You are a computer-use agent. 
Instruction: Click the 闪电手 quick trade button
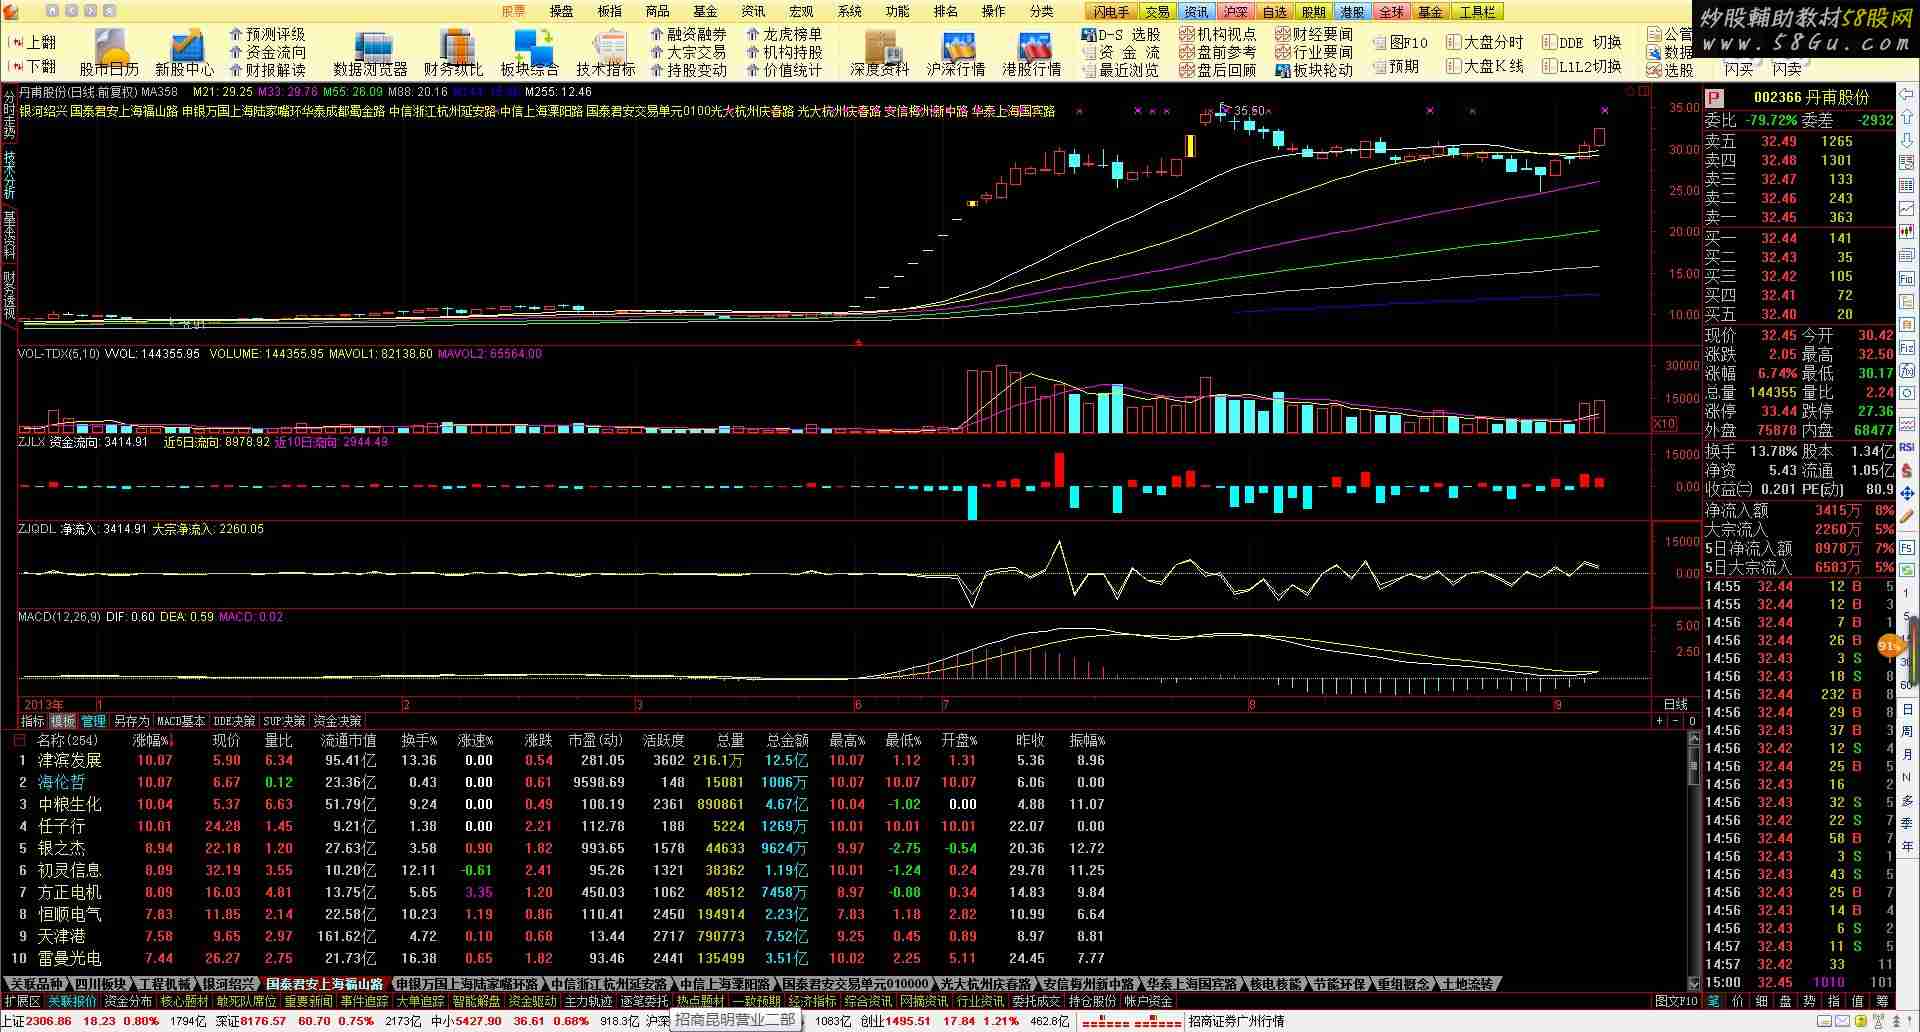click(x=1111, y=12)
